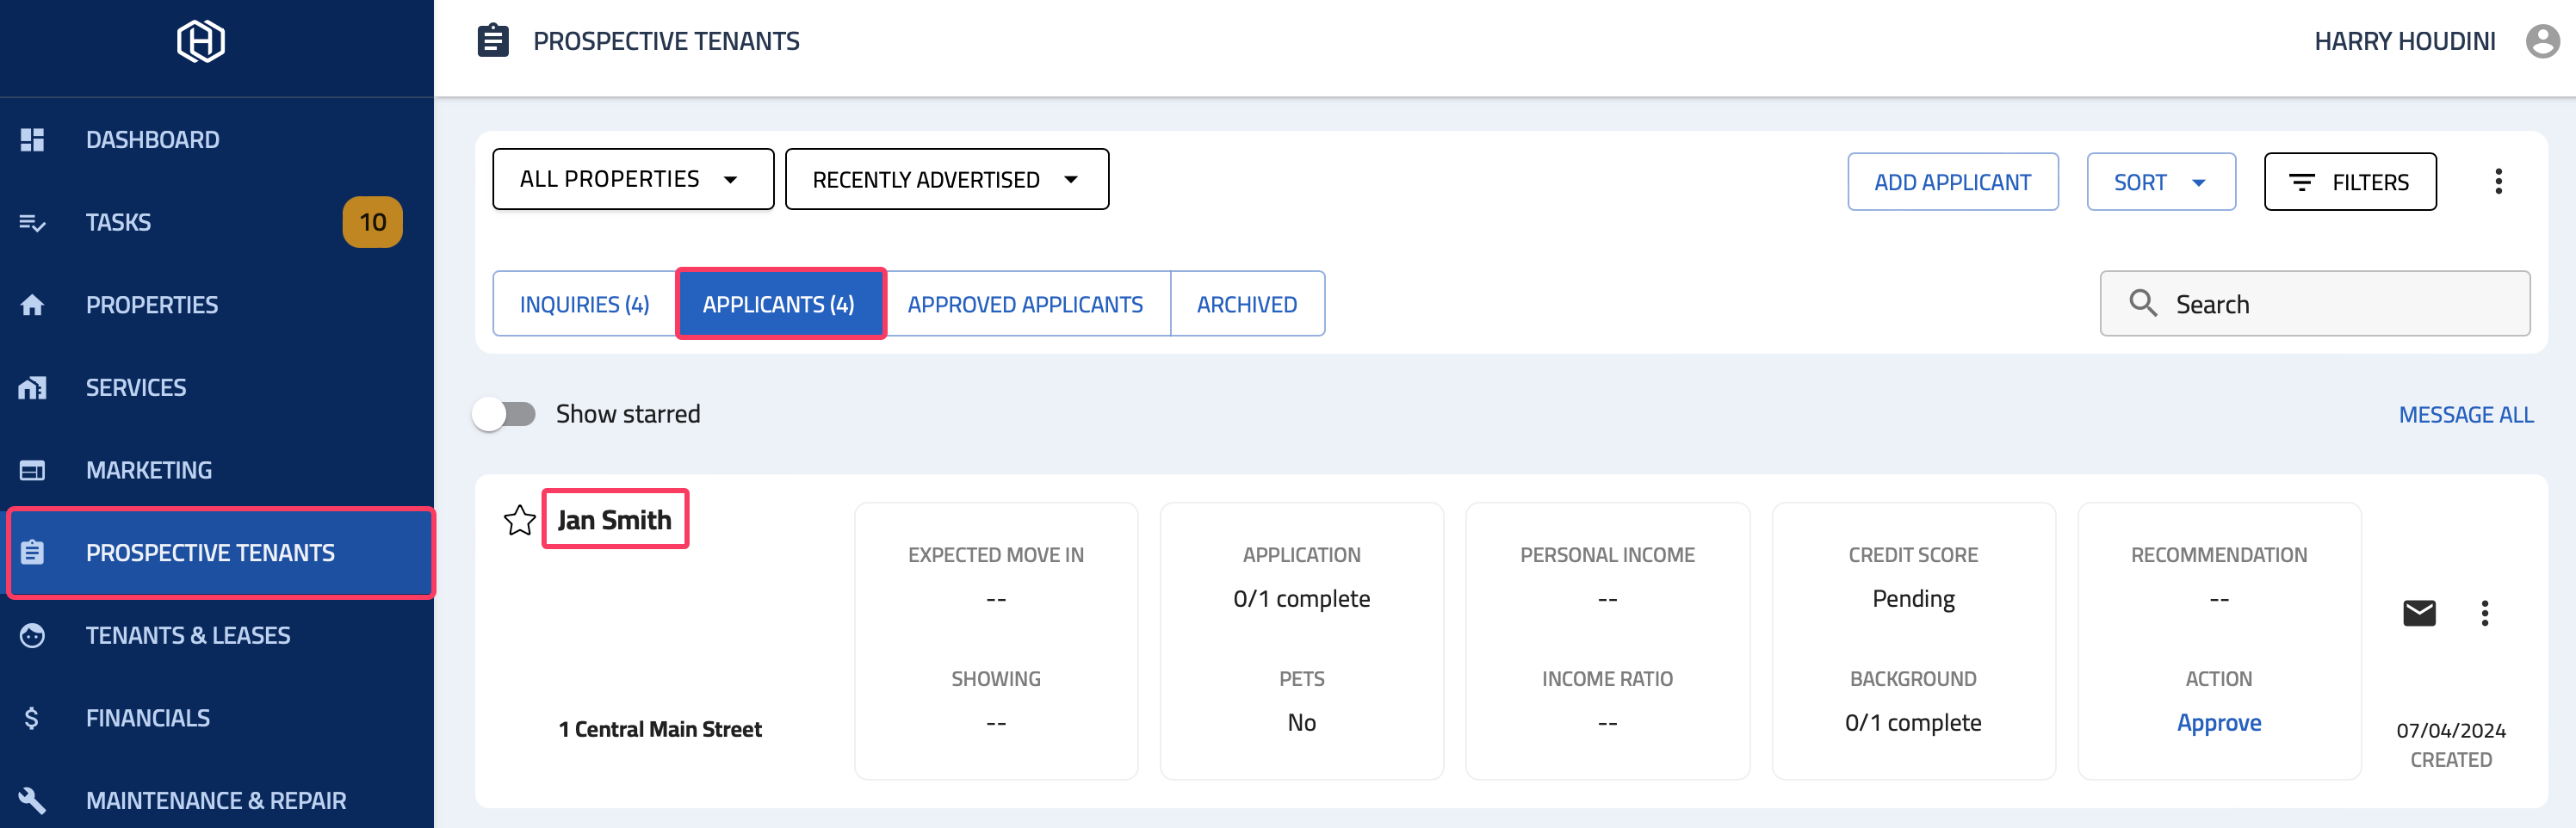
Task: Click the Recommendation label
Action: point(2219,555)
